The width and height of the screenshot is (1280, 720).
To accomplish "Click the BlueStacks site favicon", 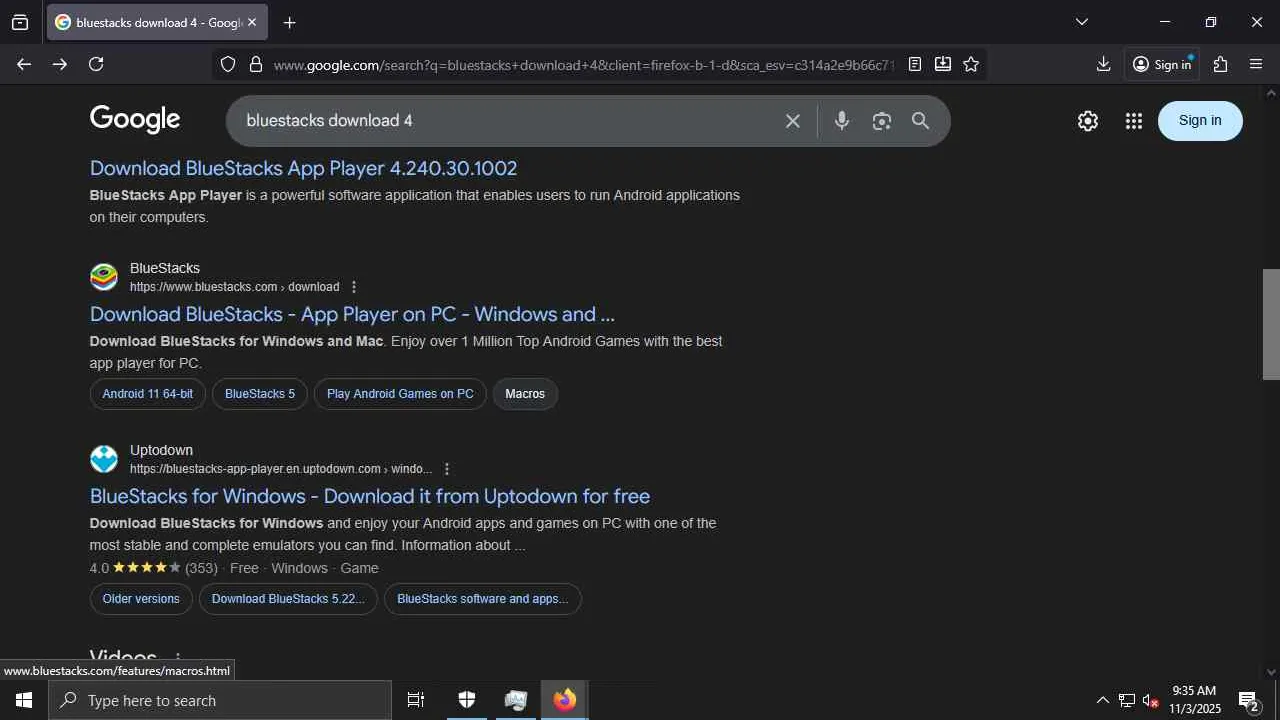I will point(104,277).
